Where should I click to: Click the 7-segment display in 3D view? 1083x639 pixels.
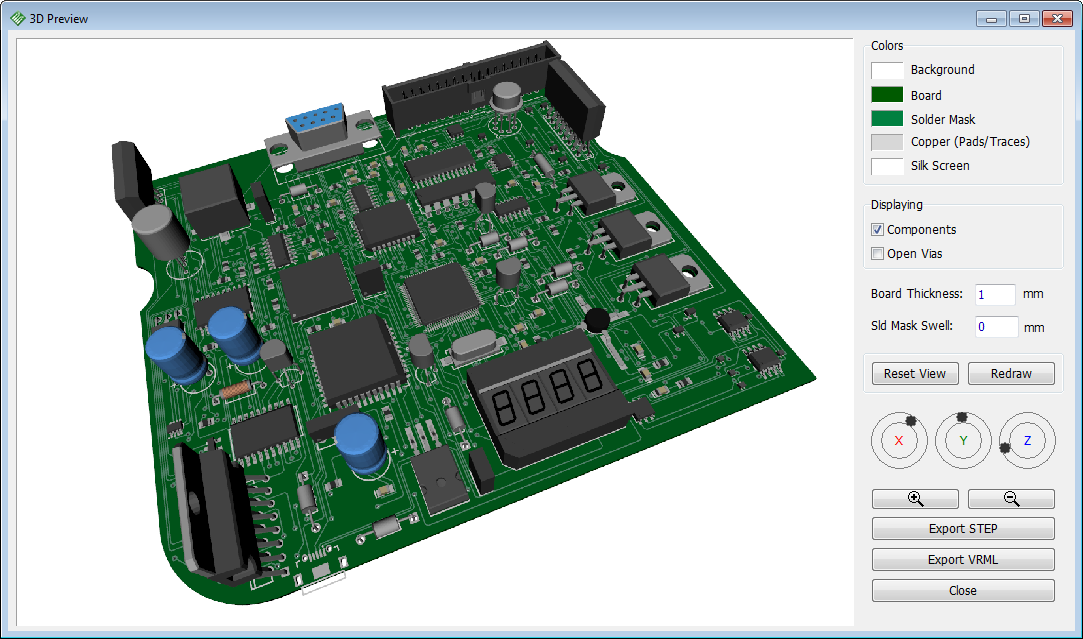(549, 397)
